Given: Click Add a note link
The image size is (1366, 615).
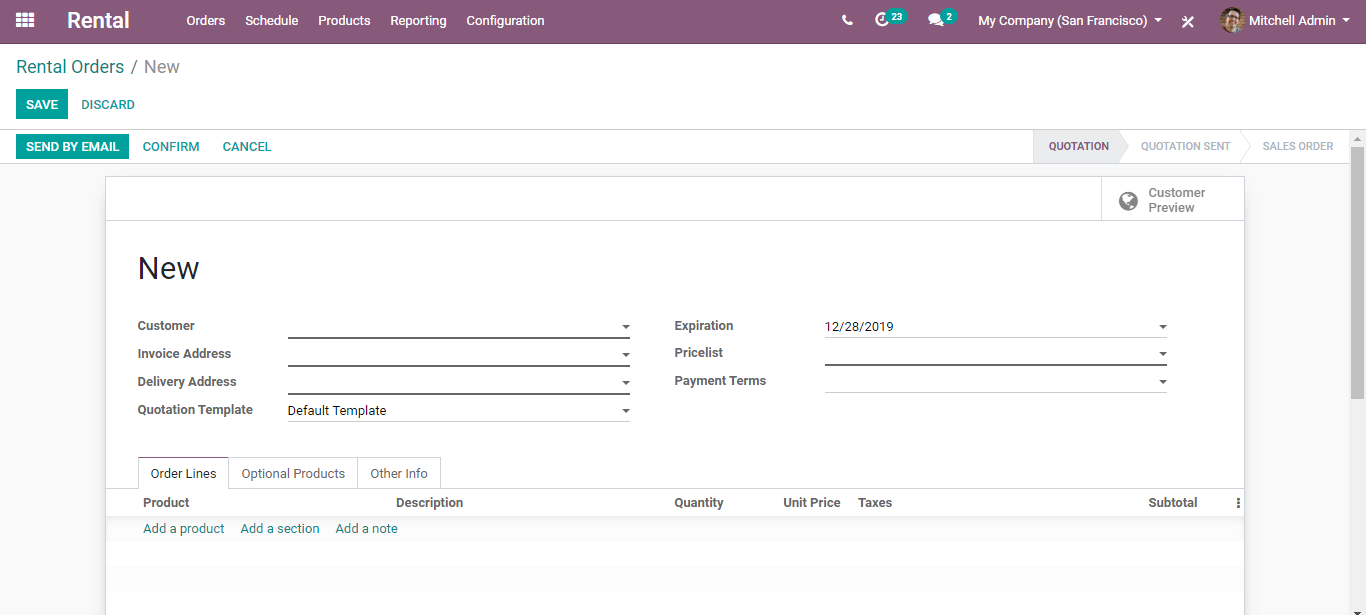Looking at the screenshot, I should coord(366,528).
